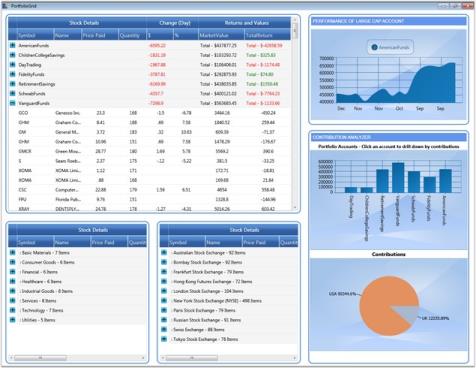Select the FPU stock row symbol
This screenshot has width=476, height=368.
tap(23, 199)
